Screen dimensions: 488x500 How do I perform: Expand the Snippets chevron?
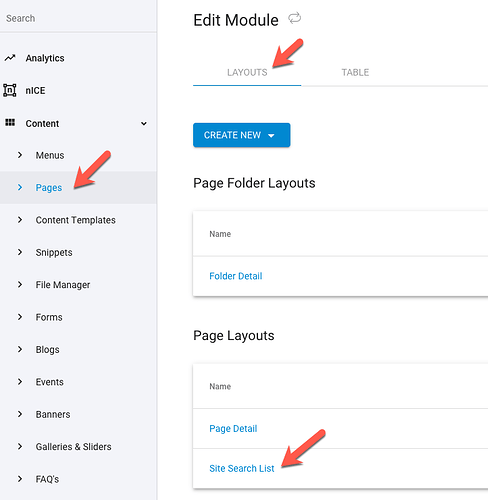[20, 252]
